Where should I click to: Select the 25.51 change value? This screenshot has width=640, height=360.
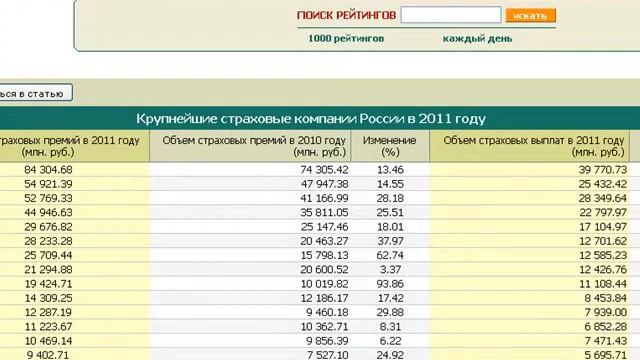(390, 212)
